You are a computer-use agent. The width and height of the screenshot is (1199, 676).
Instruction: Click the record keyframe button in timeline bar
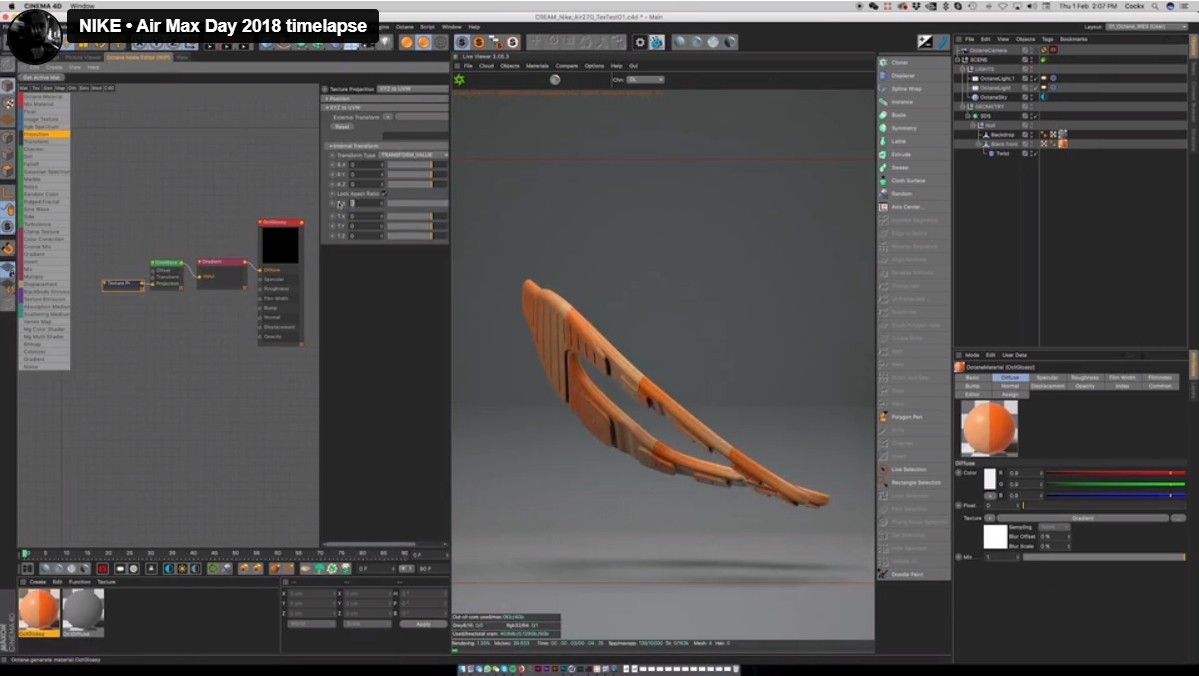pos(102,569)
